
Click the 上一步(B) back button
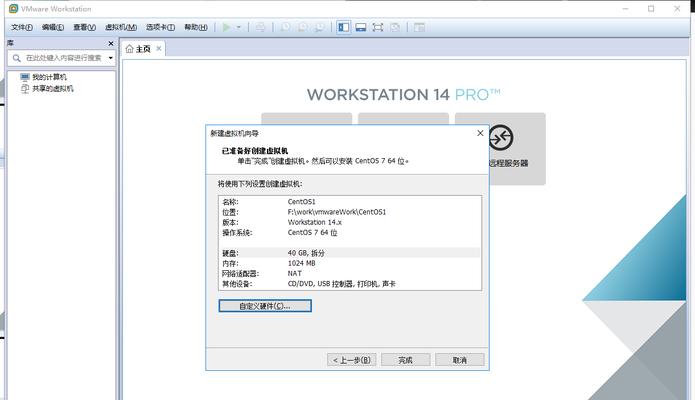tap(352, 360)
